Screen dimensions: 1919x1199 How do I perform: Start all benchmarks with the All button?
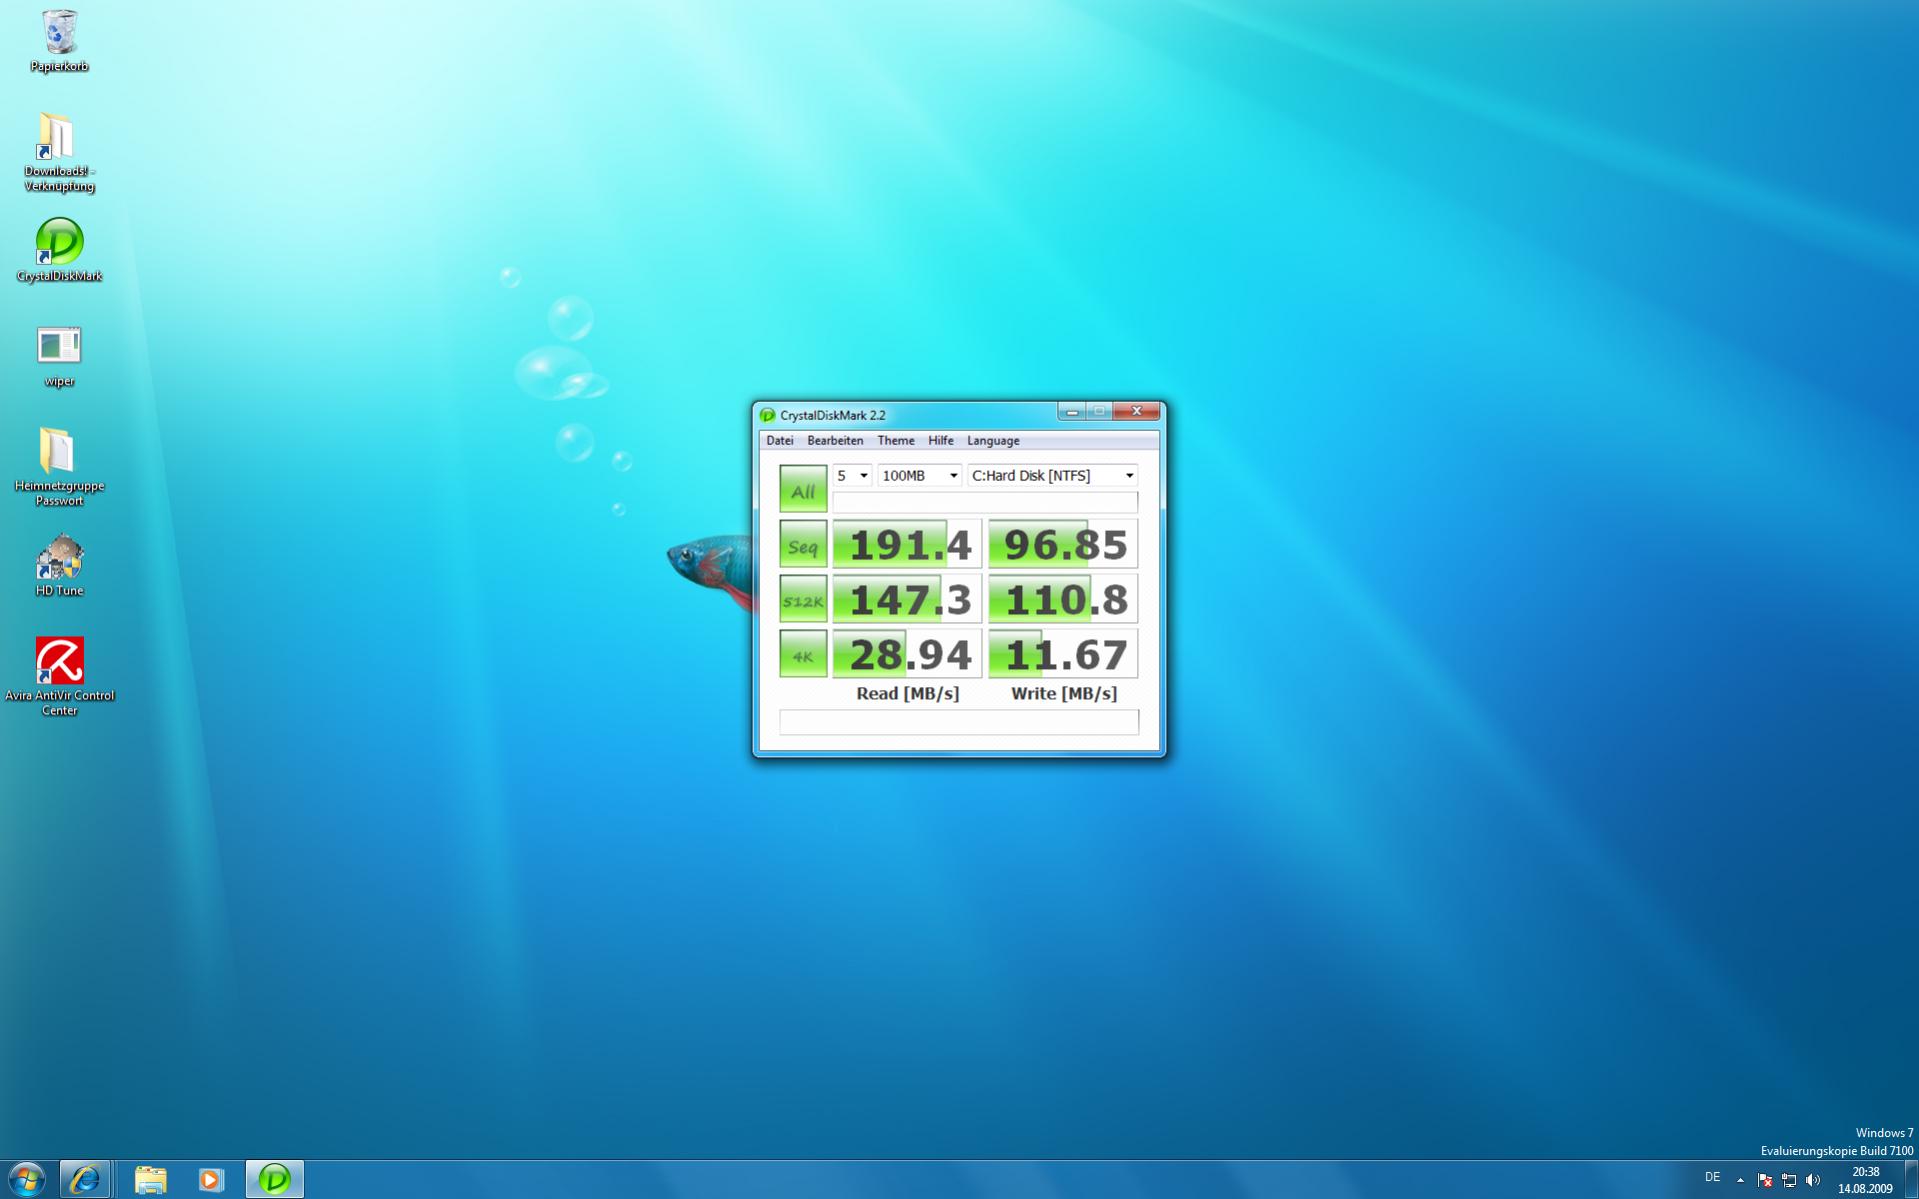click(803, 489)
